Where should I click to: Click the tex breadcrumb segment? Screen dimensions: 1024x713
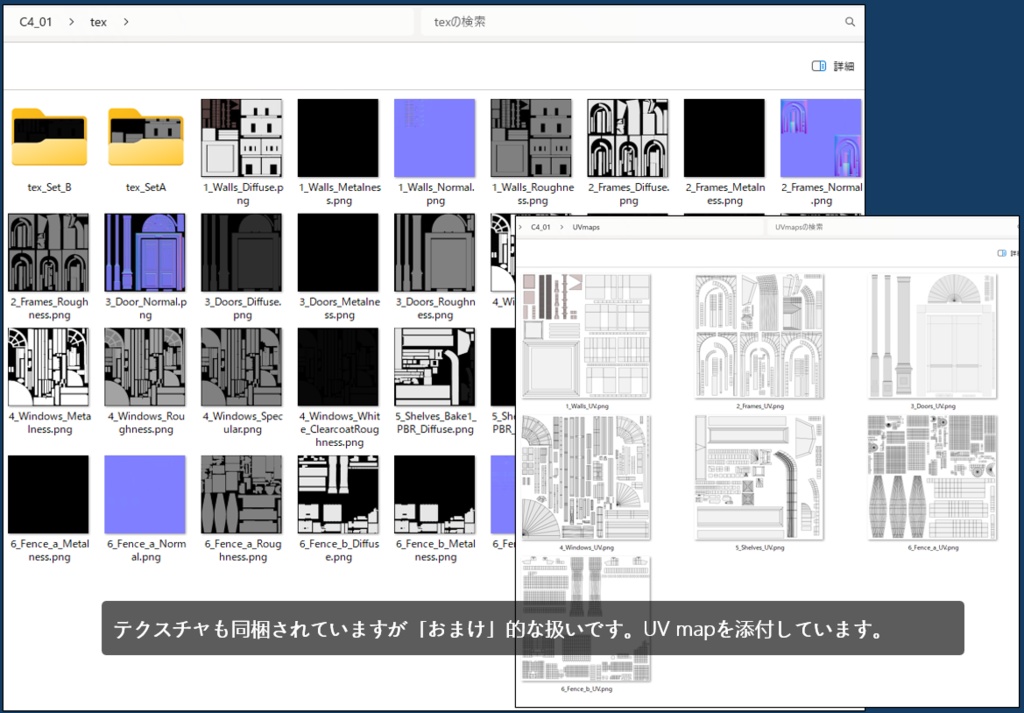(98, 22)
